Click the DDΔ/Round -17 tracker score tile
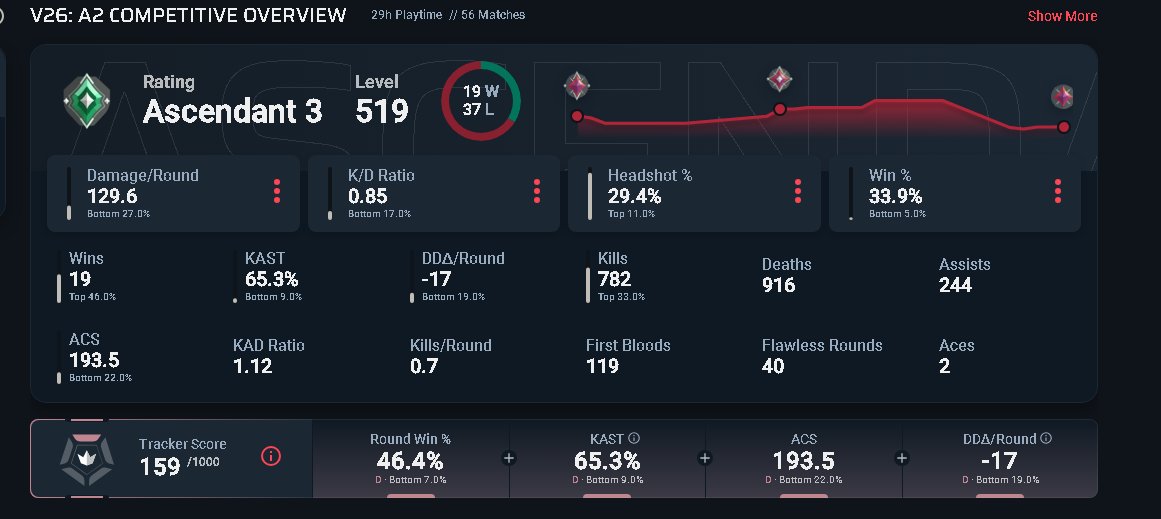Screen dimensions: 1161x519 coord(1000,459)
